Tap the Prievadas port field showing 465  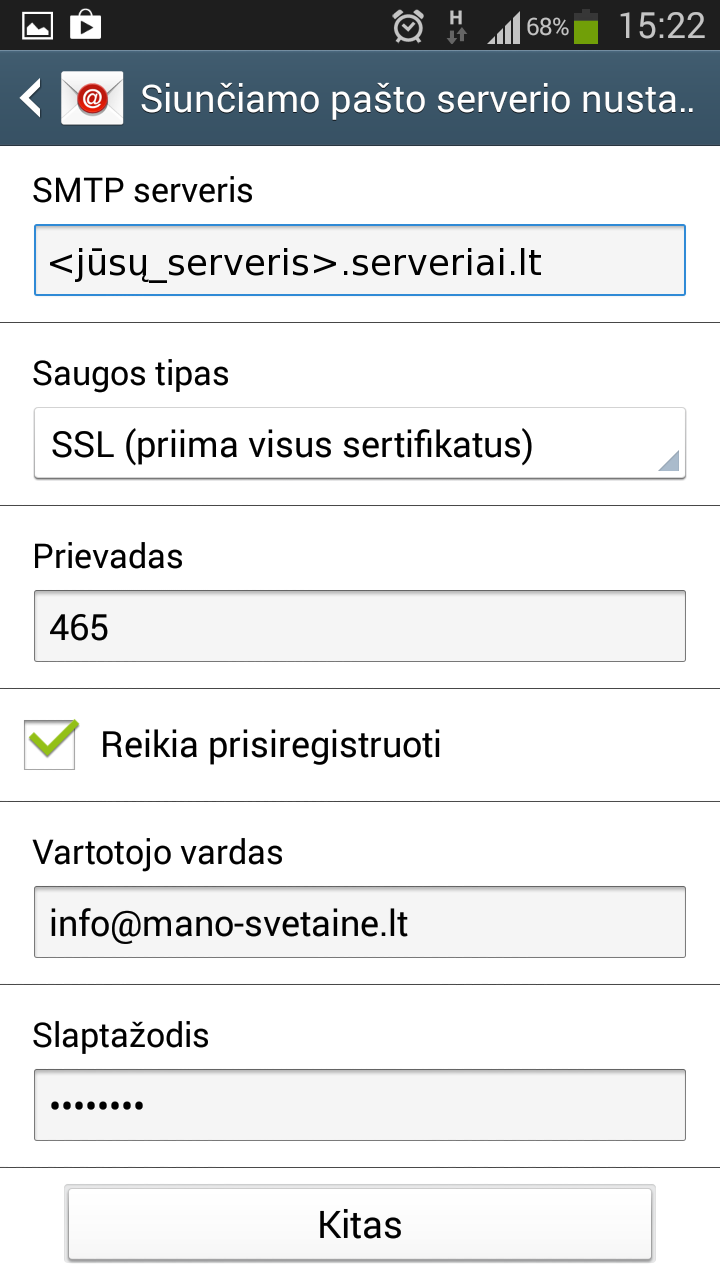[360, 627]
